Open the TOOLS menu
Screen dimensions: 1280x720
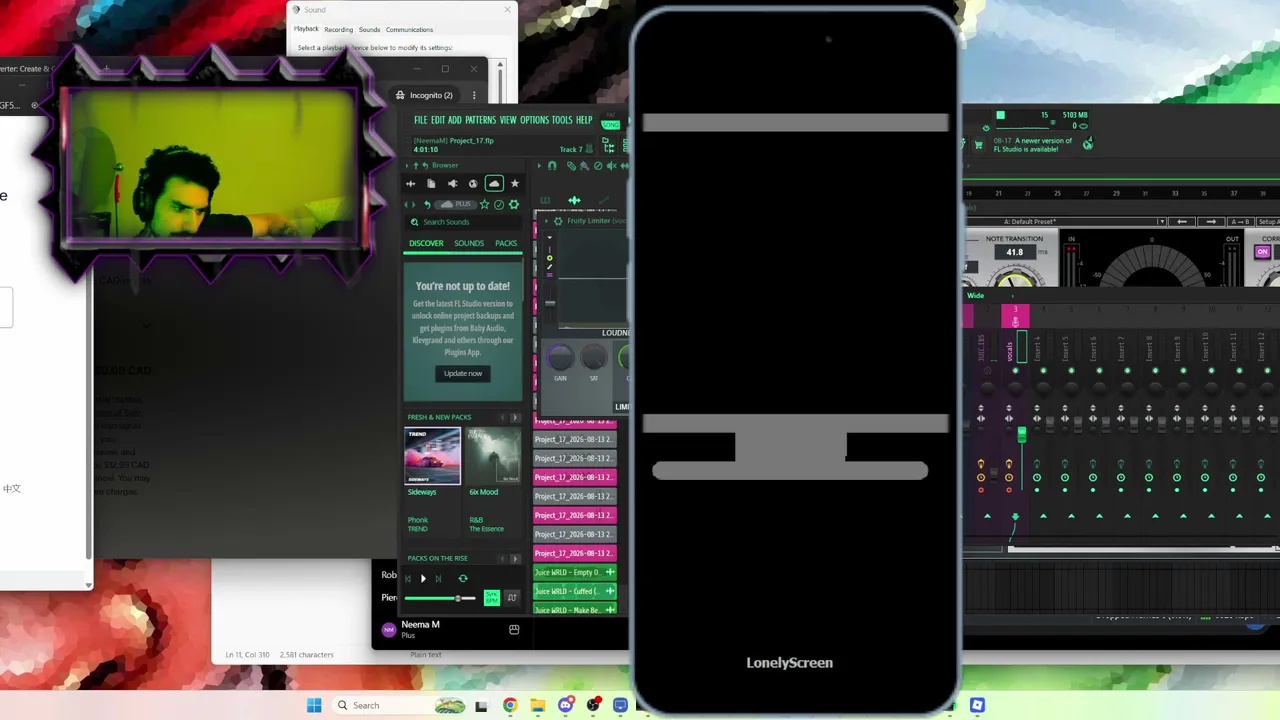pos(562,120)
